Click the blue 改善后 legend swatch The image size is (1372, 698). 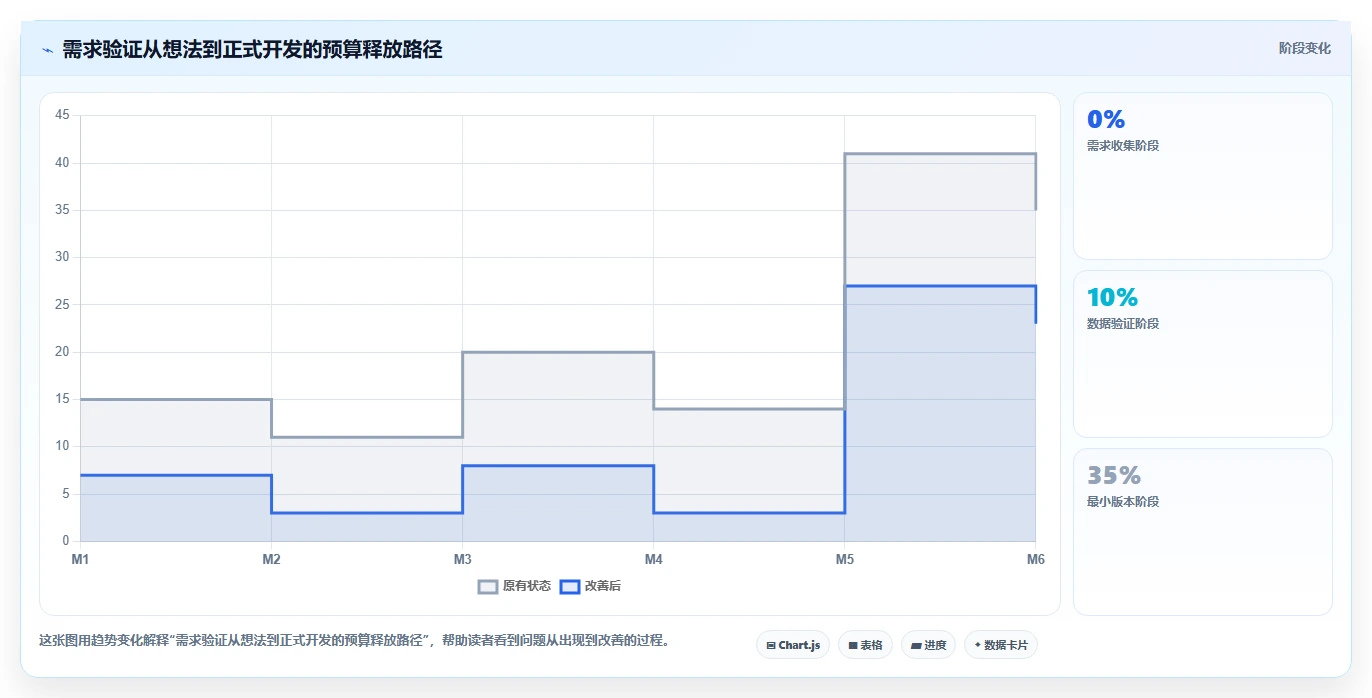(x=569, y=586)
